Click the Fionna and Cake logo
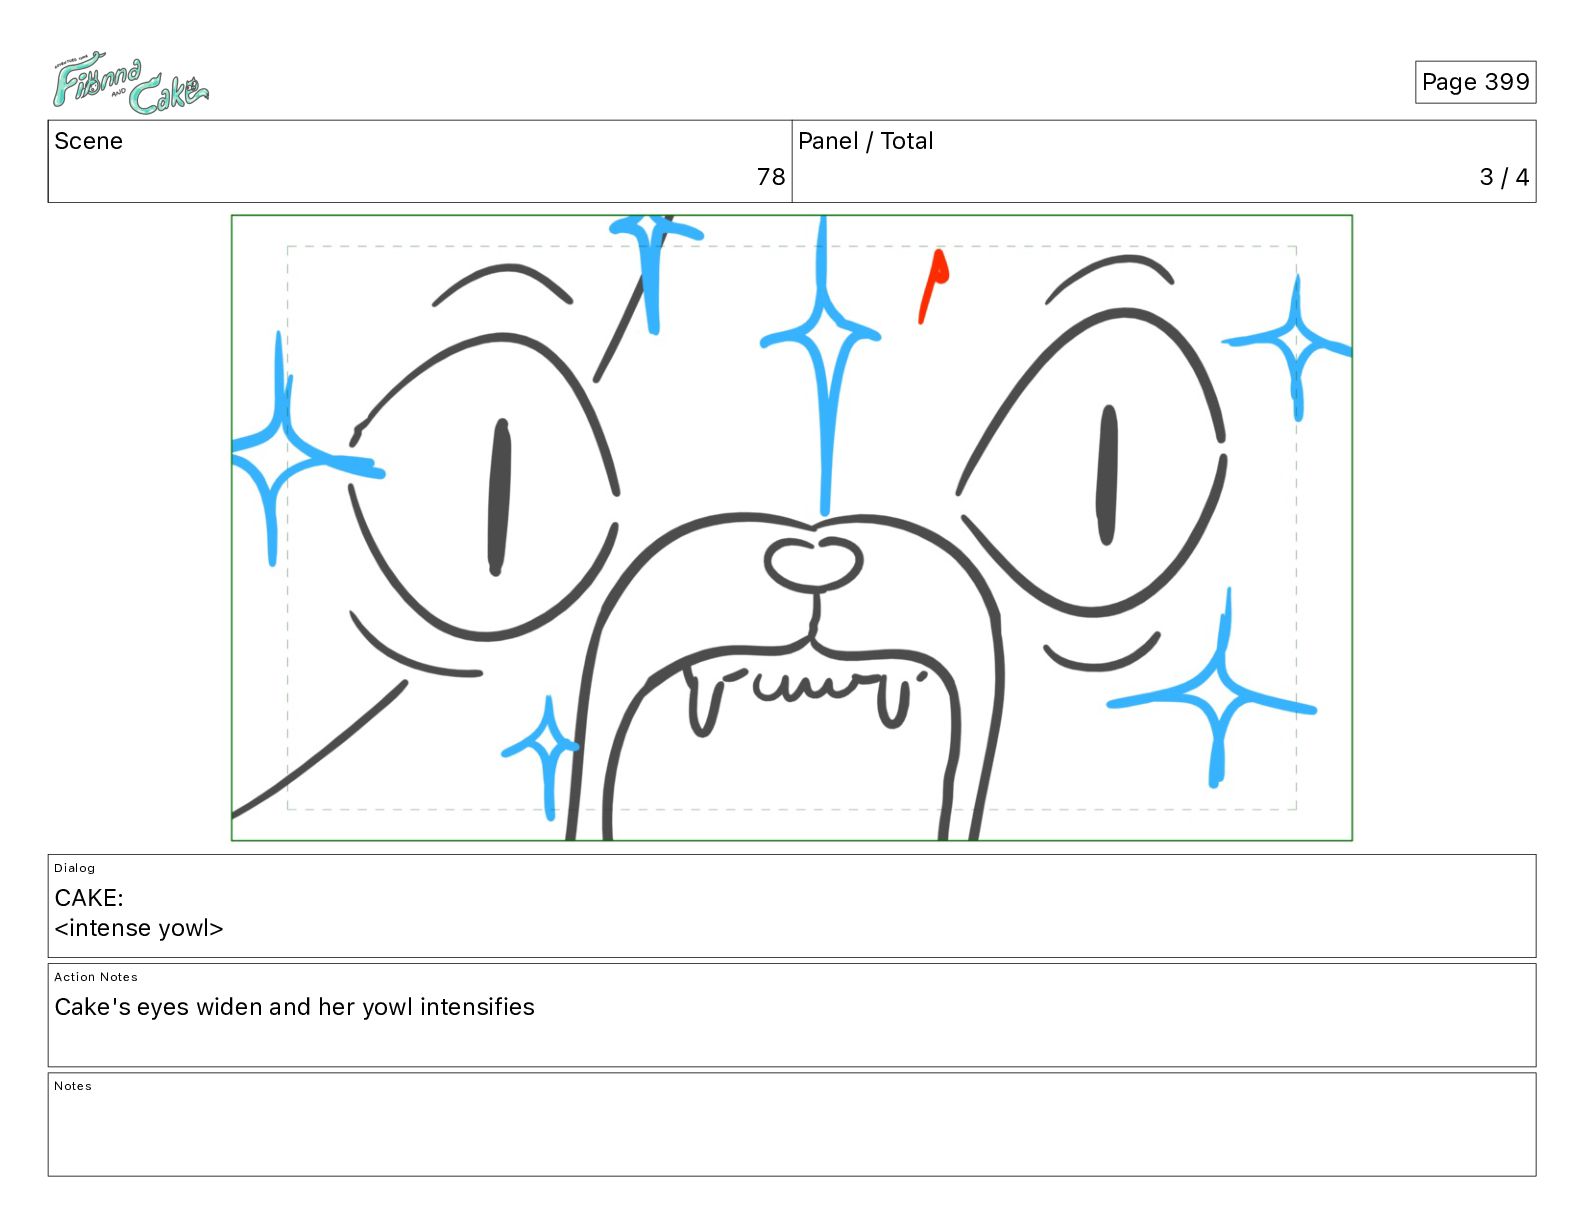The height and width of the screenshot is (1224, 1584). pyautogui.click(x=130, y=83)
